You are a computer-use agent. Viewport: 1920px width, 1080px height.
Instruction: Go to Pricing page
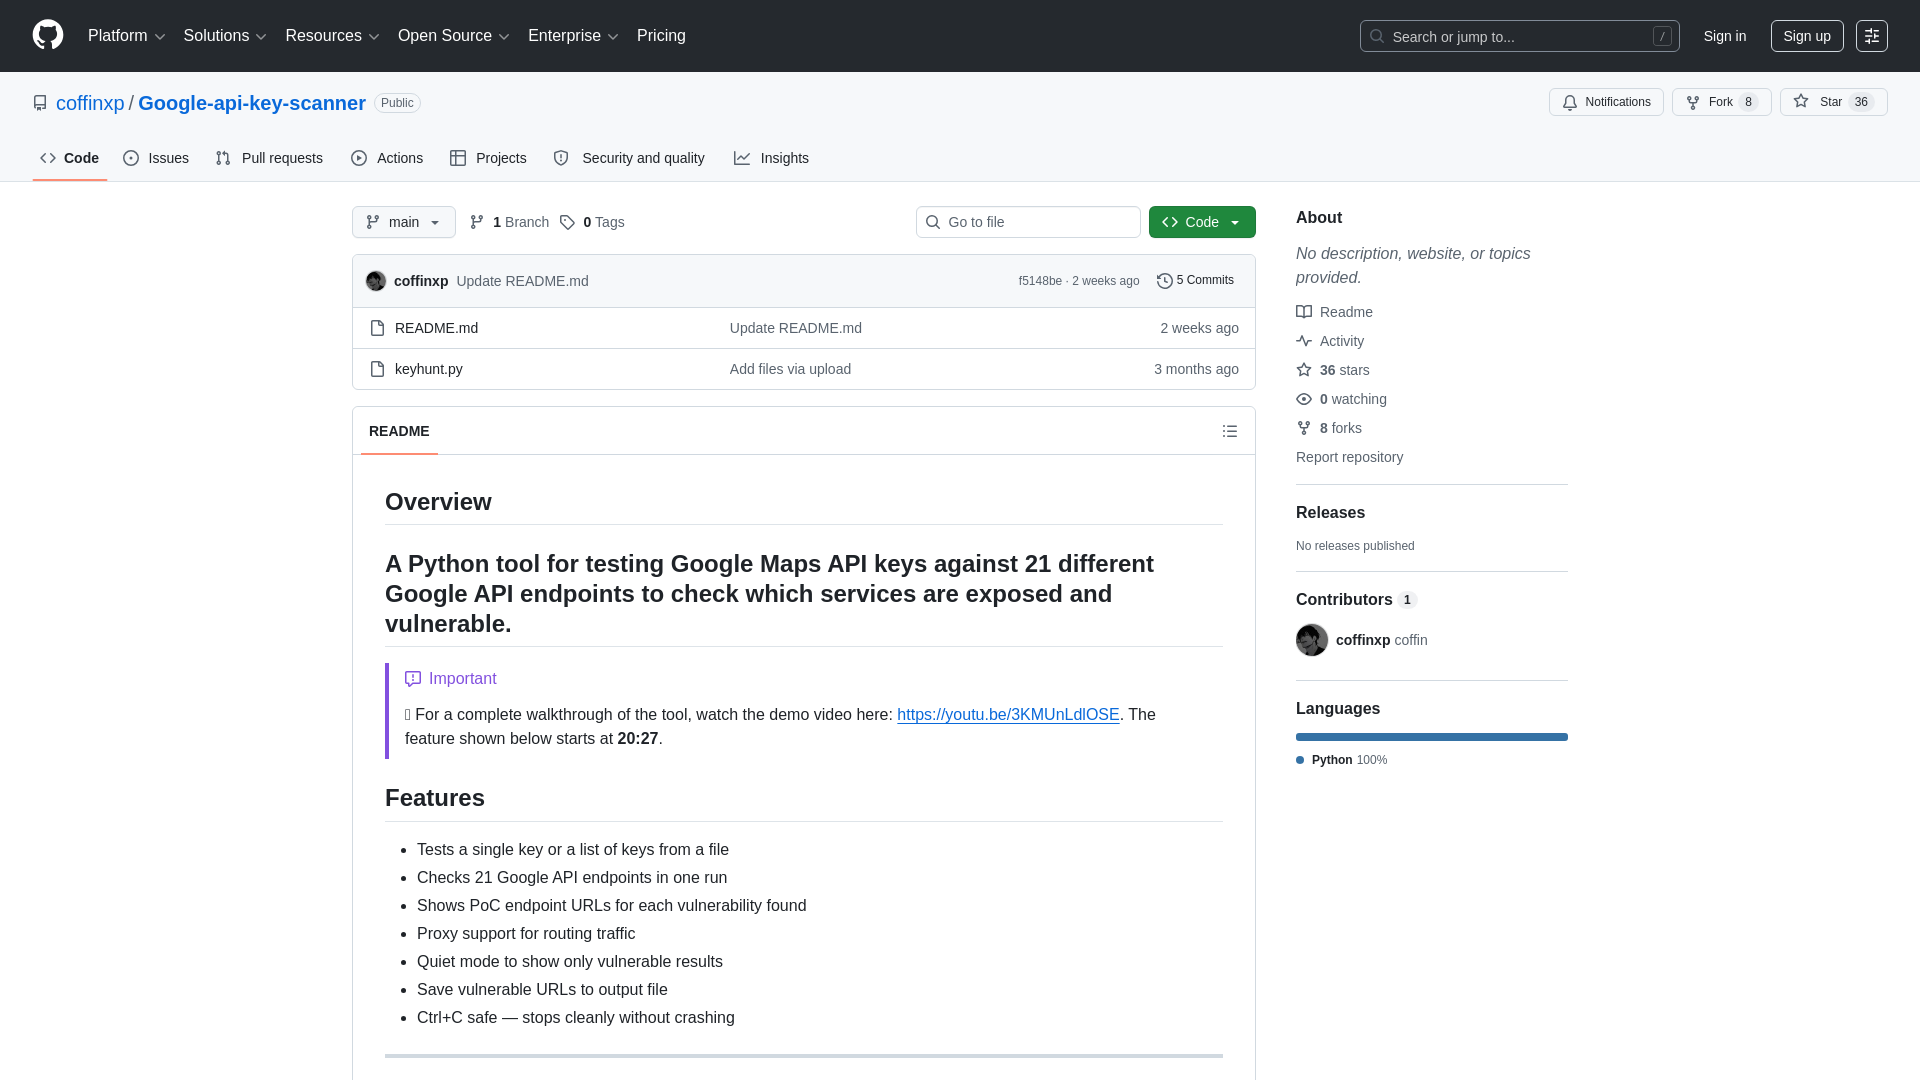[661, 36]
